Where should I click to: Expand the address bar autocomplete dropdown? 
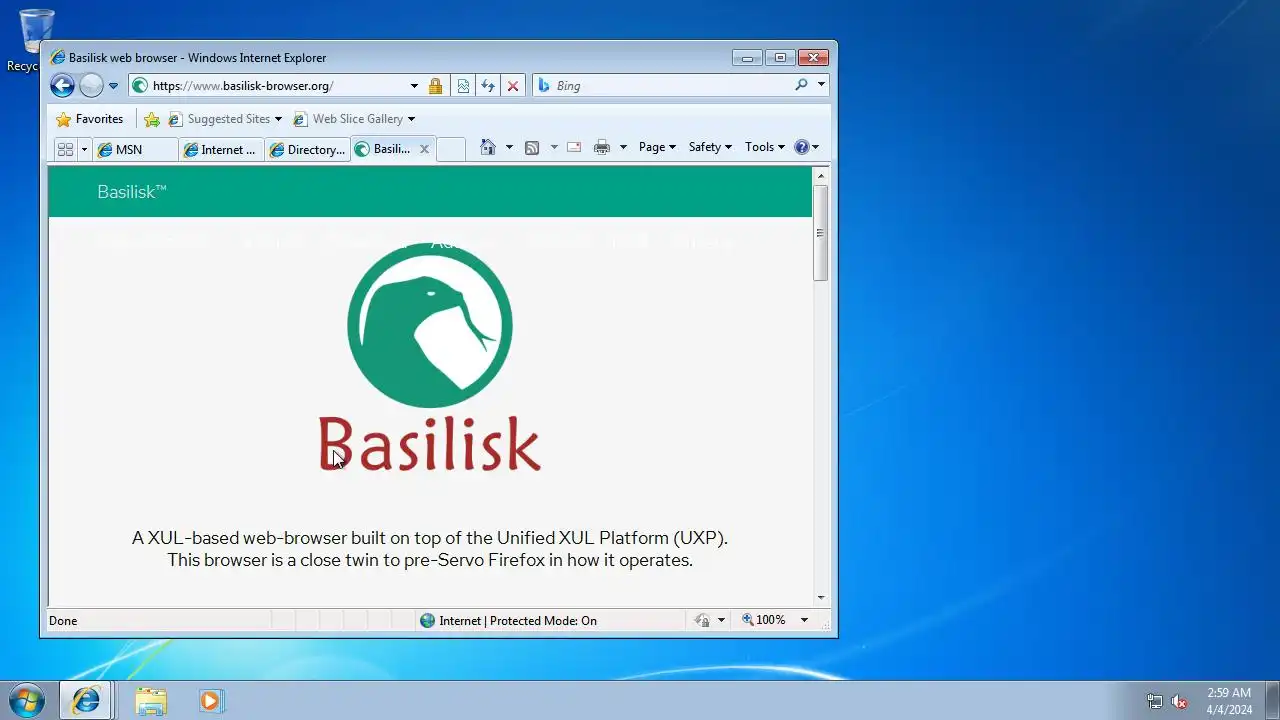[414, 86]
